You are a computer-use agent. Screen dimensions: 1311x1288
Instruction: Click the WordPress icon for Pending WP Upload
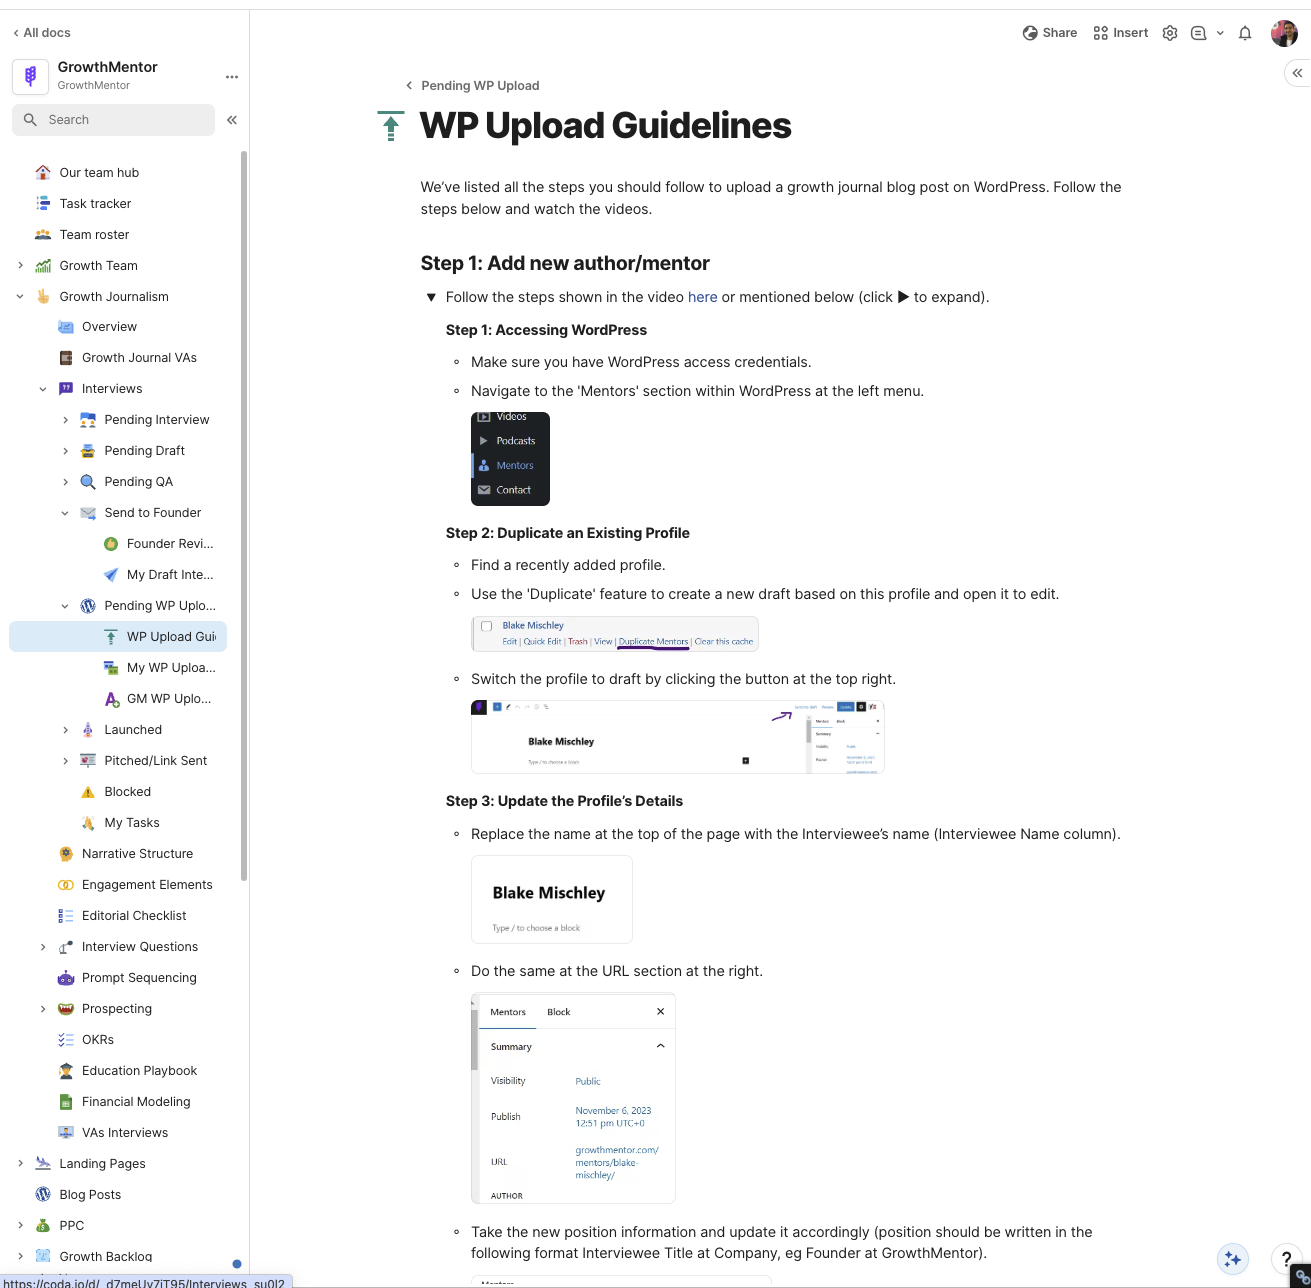point(88,606)
